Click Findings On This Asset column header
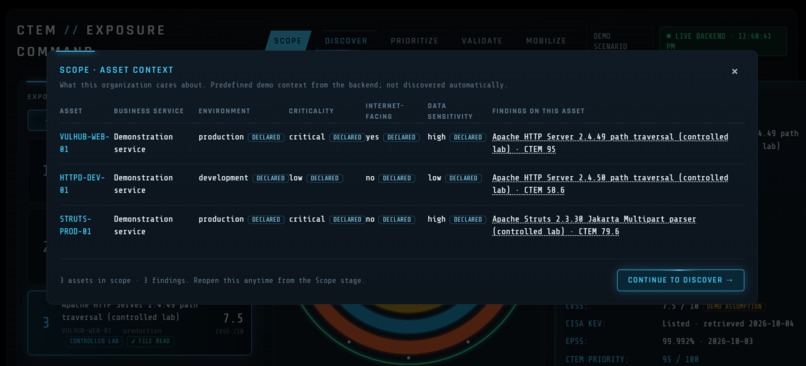 click(x=538, y=111)
